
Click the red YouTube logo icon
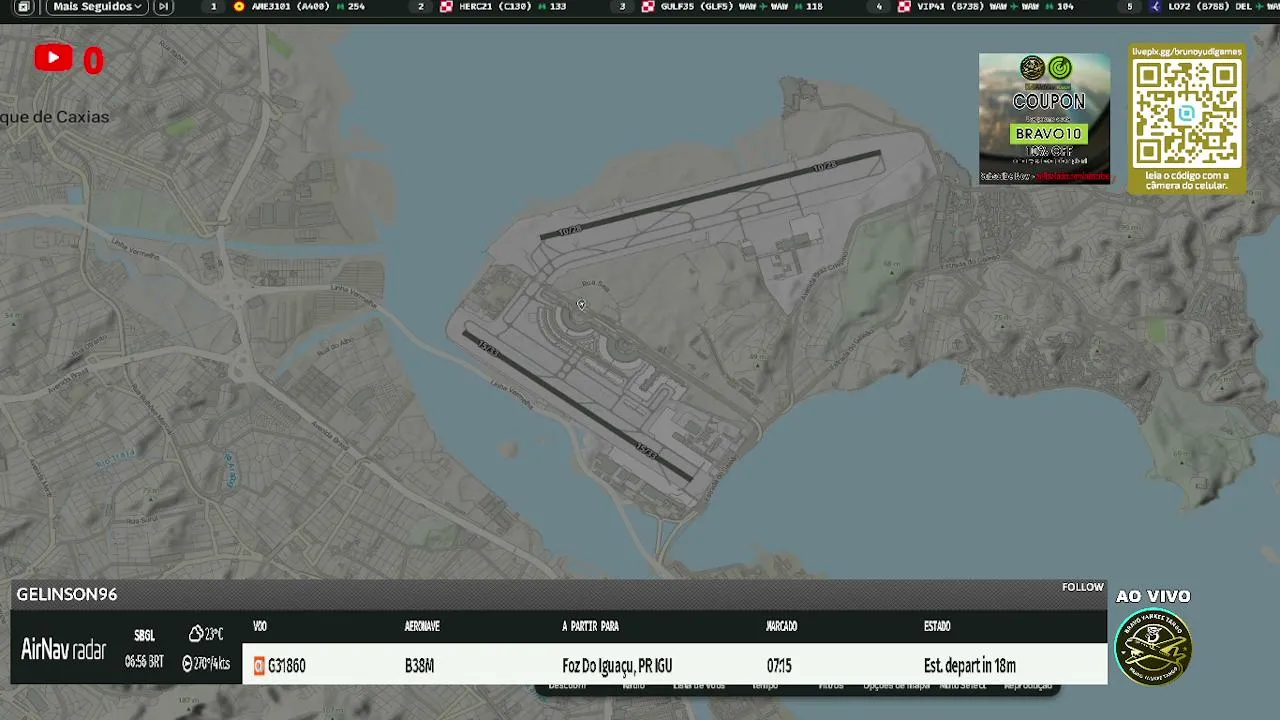click(53, 58)
